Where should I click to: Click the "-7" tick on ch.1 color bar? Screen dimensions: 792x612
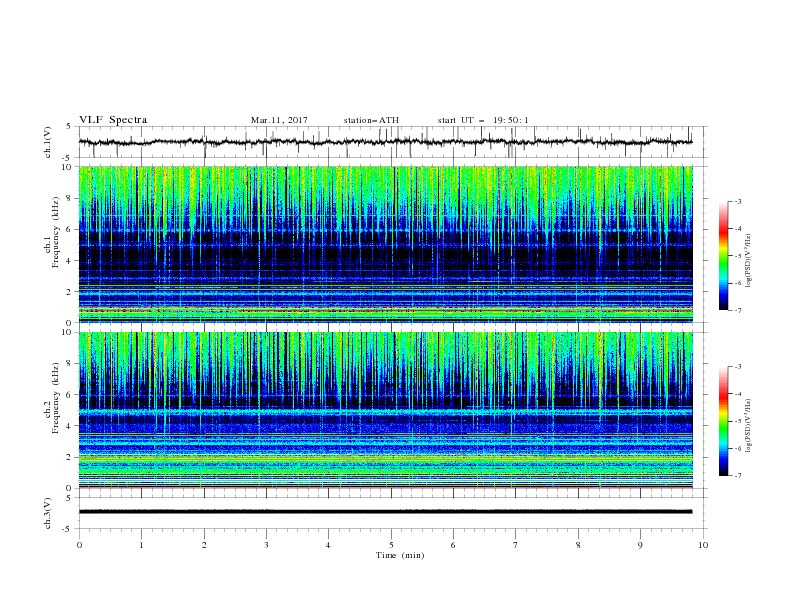point(738,310)
